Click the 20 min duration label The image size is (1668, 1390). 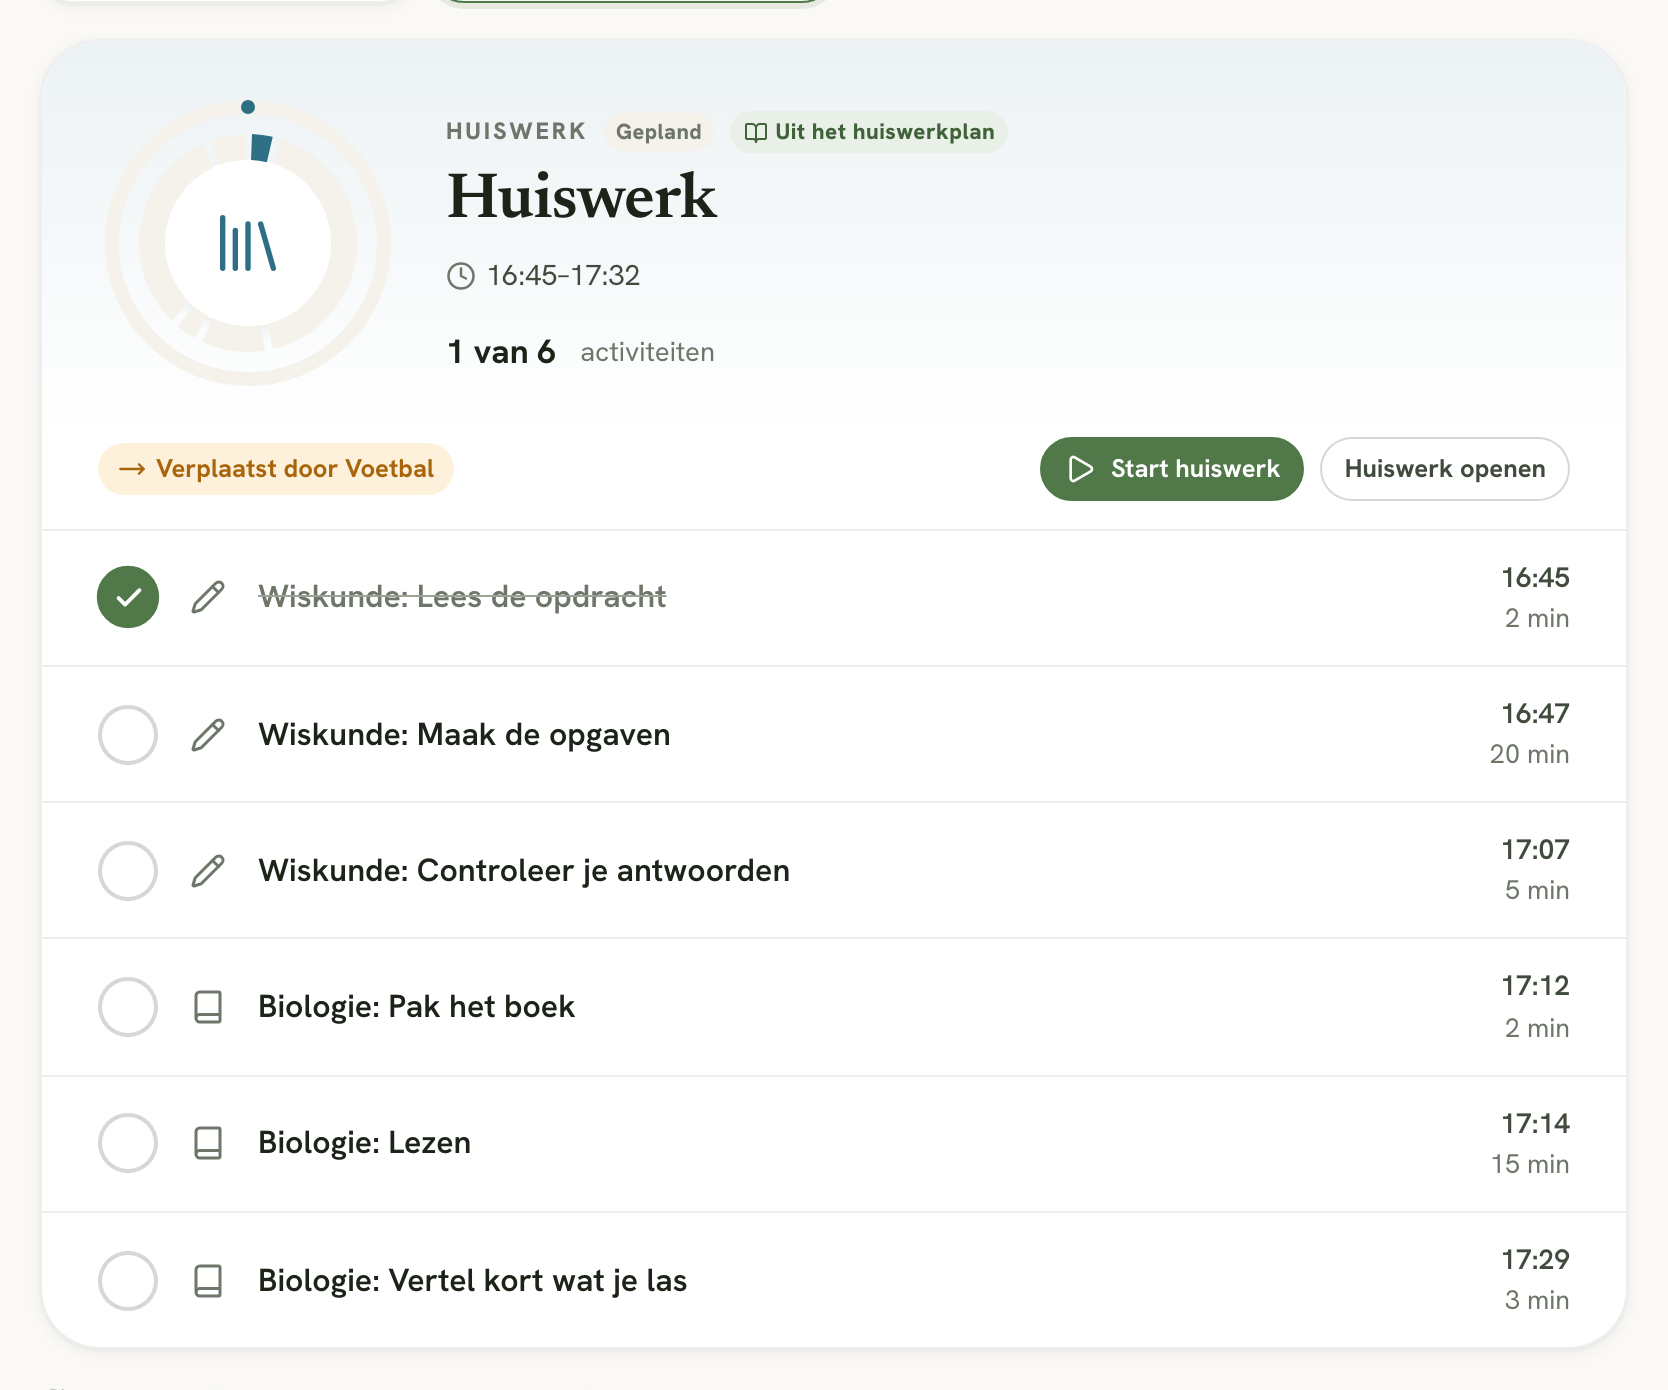(1529, 755)
